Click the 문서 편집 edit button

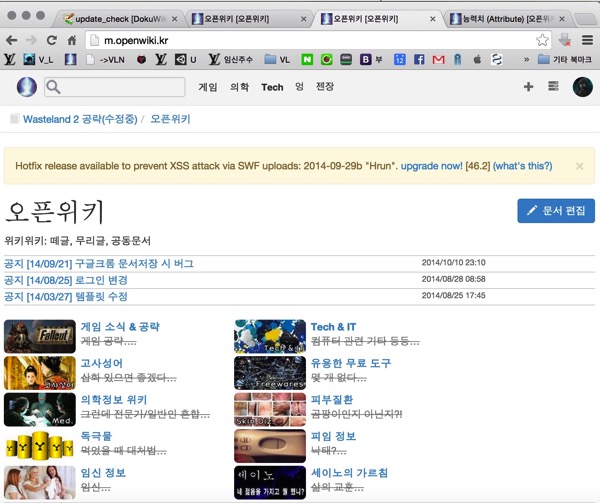point(556,211)
